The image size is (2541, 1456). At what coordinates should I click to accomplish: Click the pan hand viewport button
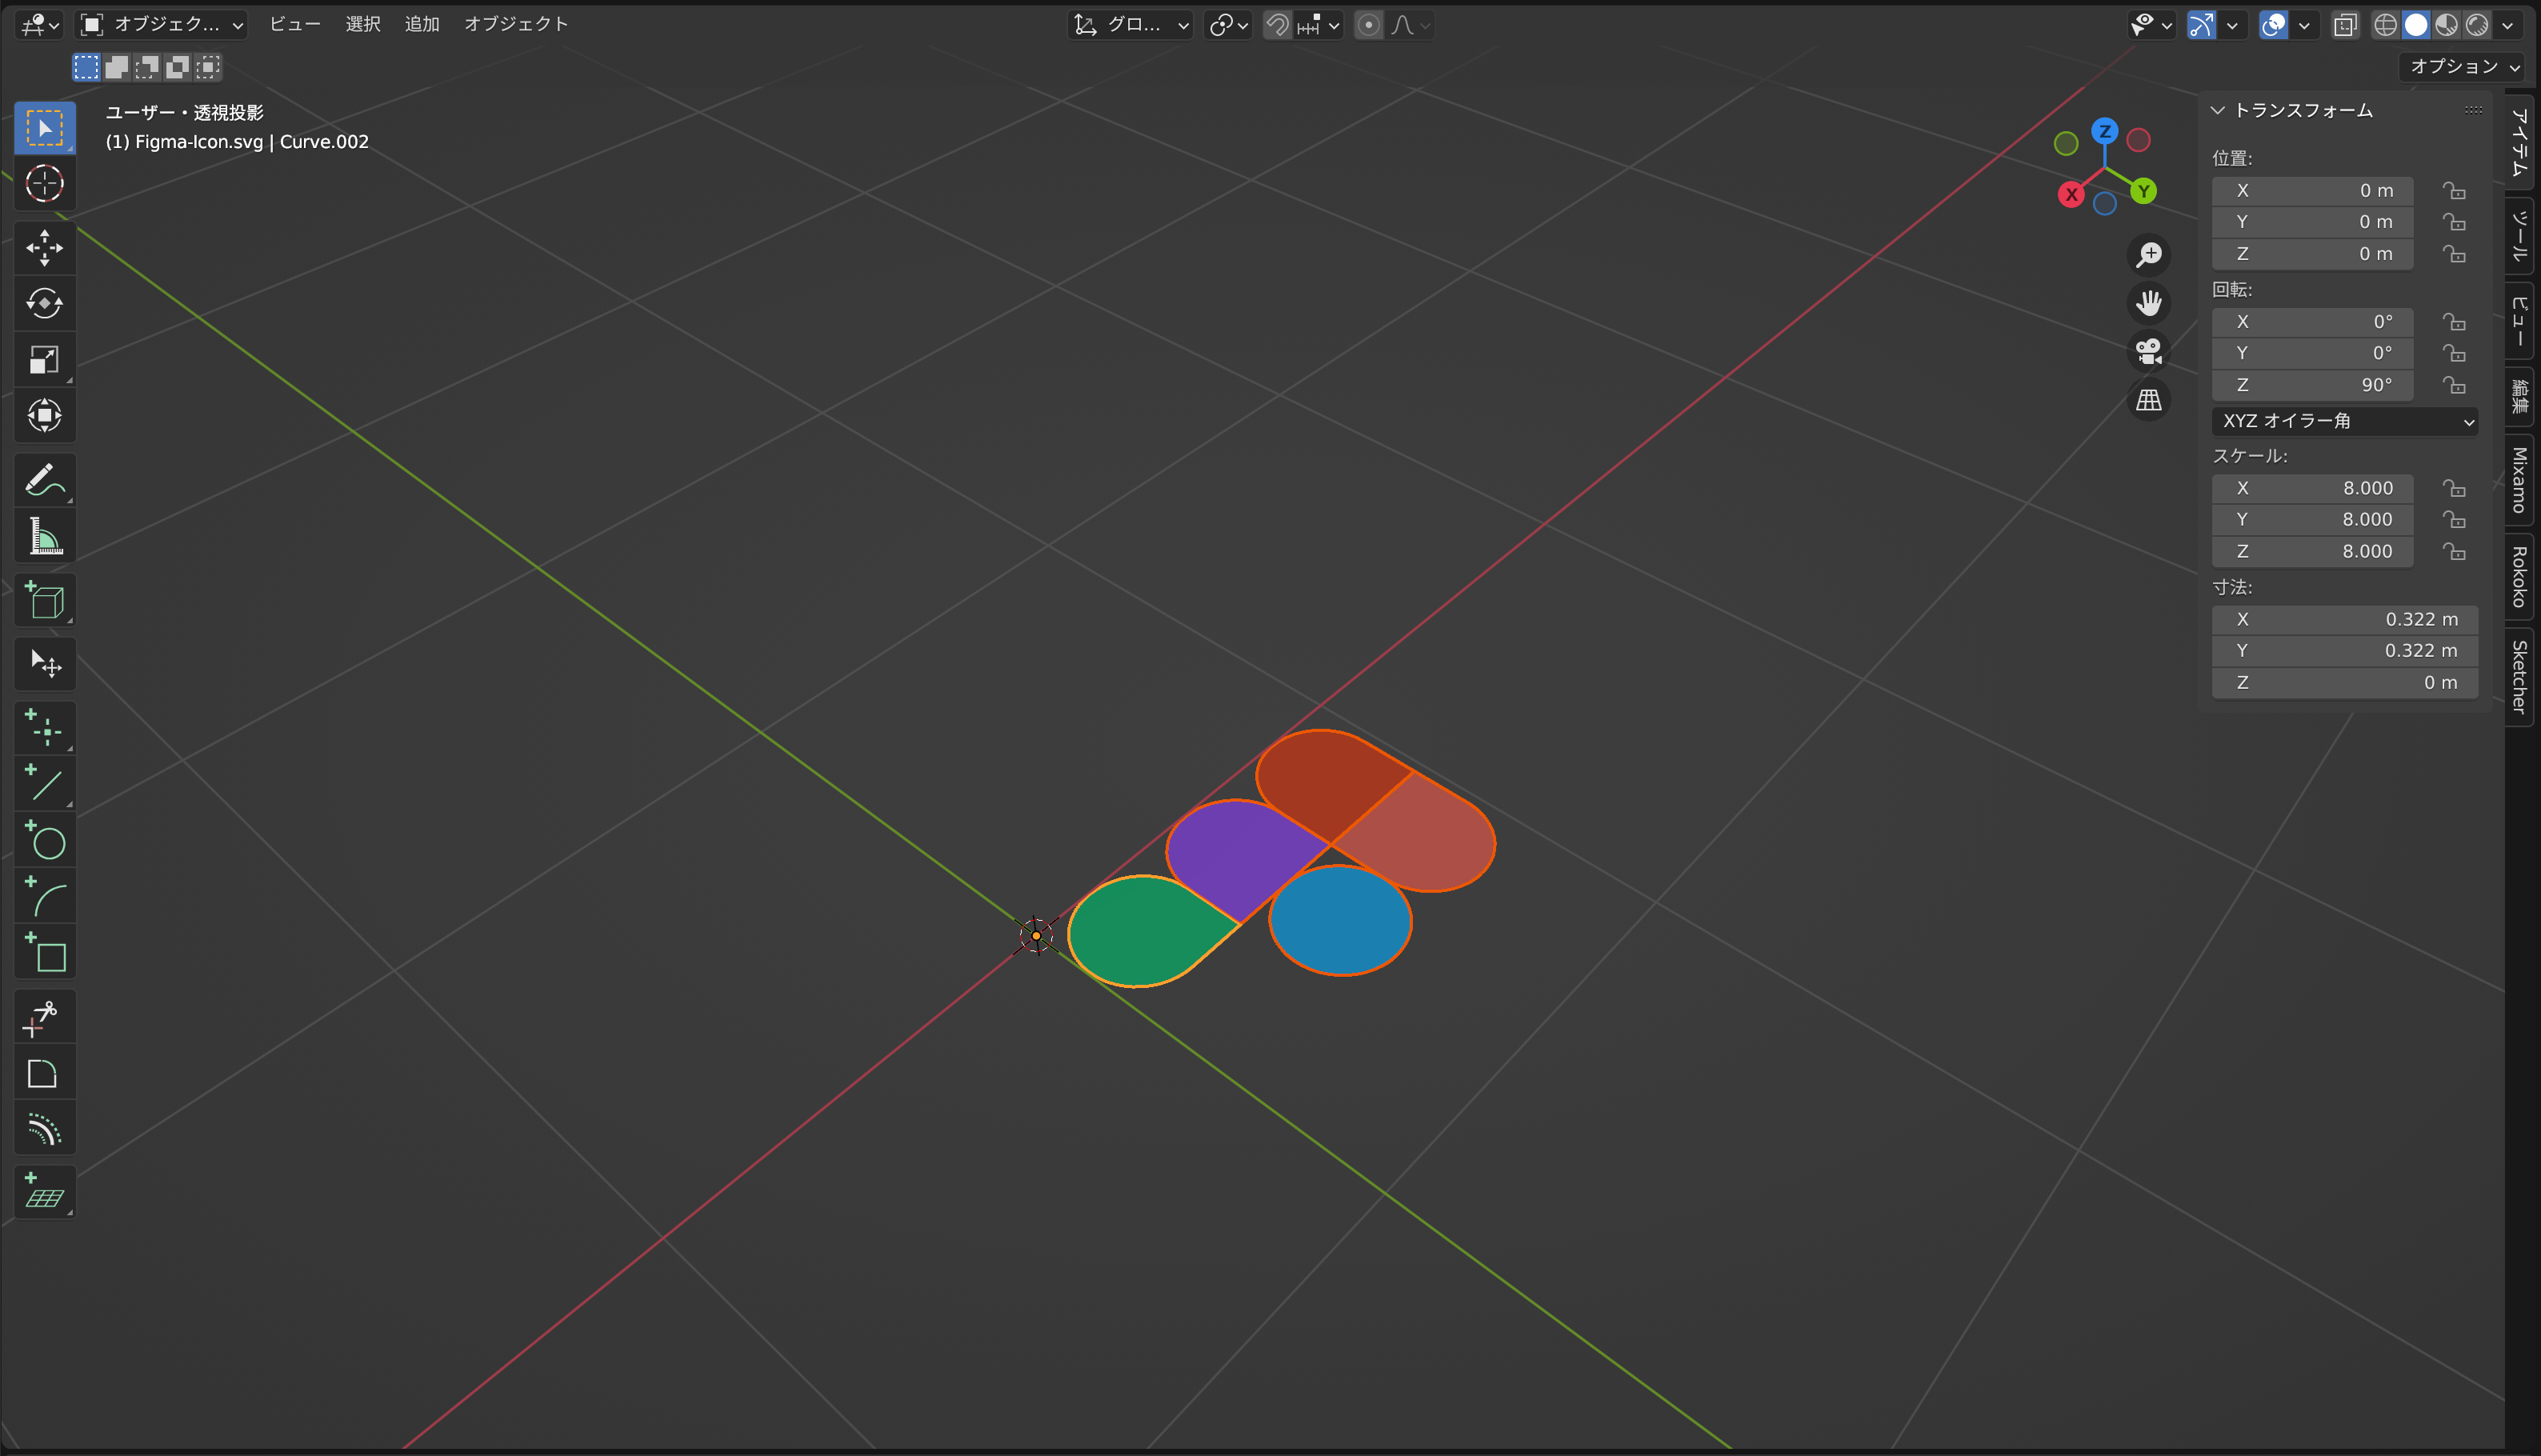coord(2148,303)
